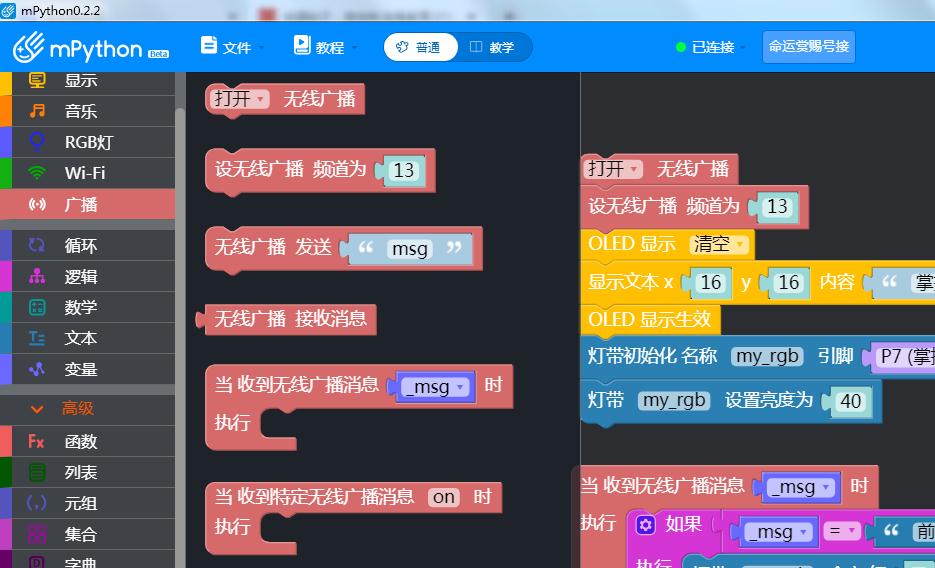Select the 变量 variable category icon
Screen dimensions: 935x568
click(37, 369)
